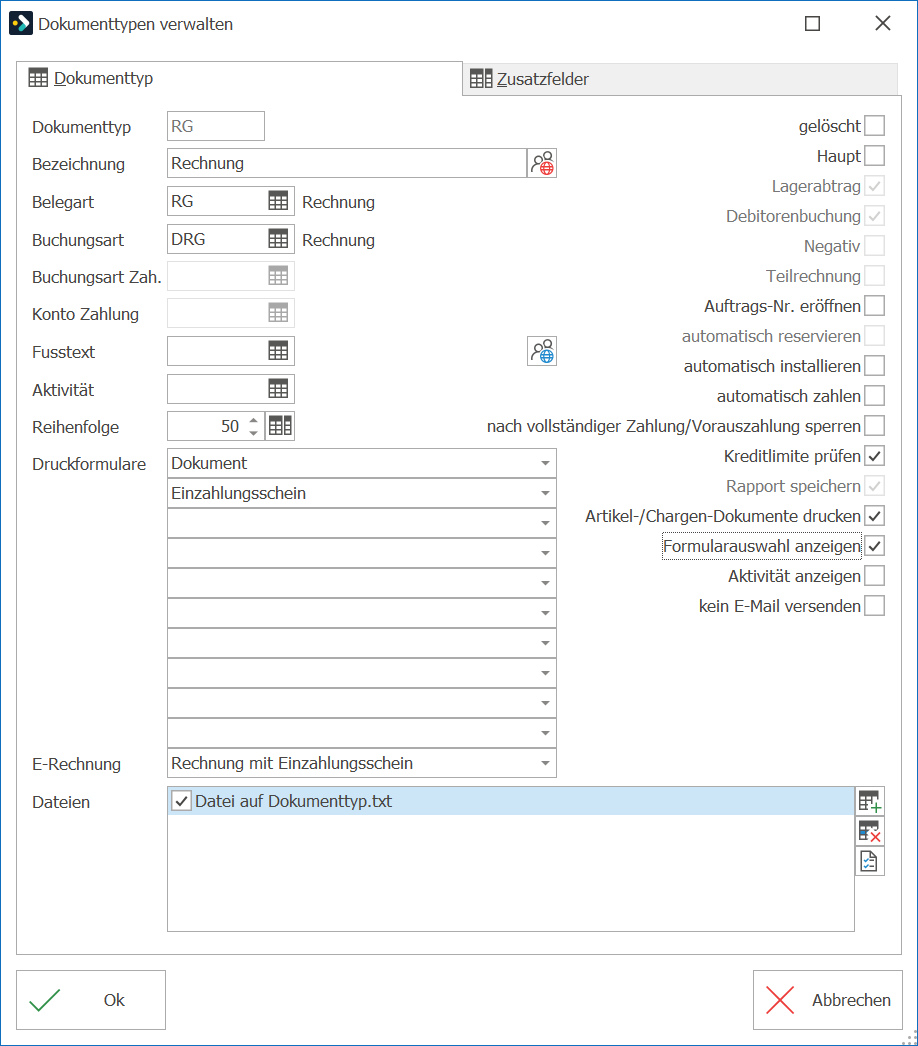Viewport: 918px width, 1046px height.
Task: Uncheck Kreditlimite prüfen
Action: 875,456
